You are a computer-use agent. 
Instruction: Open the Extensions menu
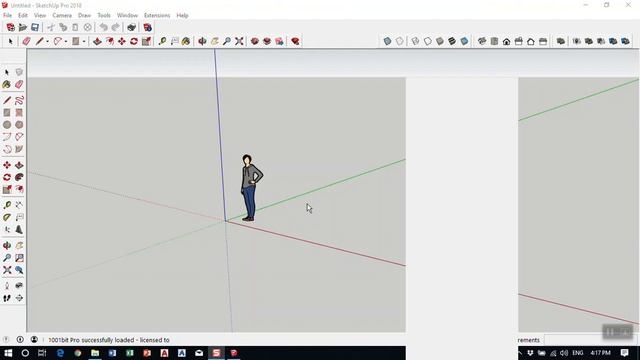point(157,15)
